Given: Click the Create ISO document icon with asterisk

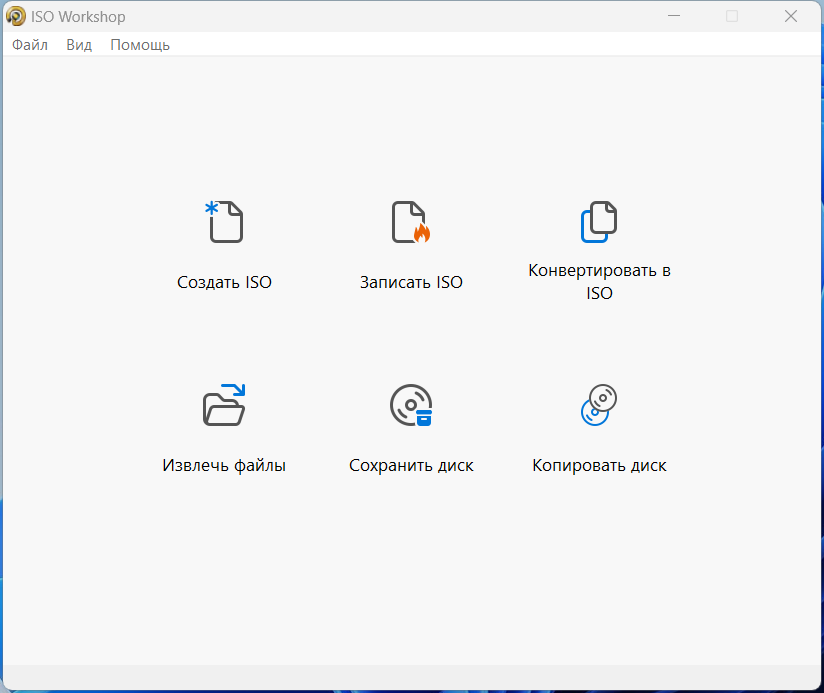Looking at the screenshot, I should coord(224,222).
